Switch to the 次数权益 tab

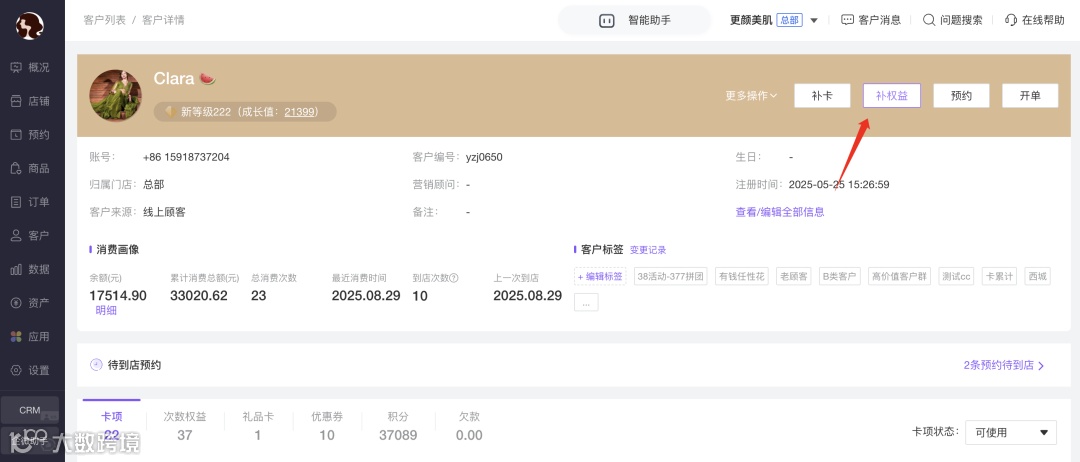(x=185, y=426)
